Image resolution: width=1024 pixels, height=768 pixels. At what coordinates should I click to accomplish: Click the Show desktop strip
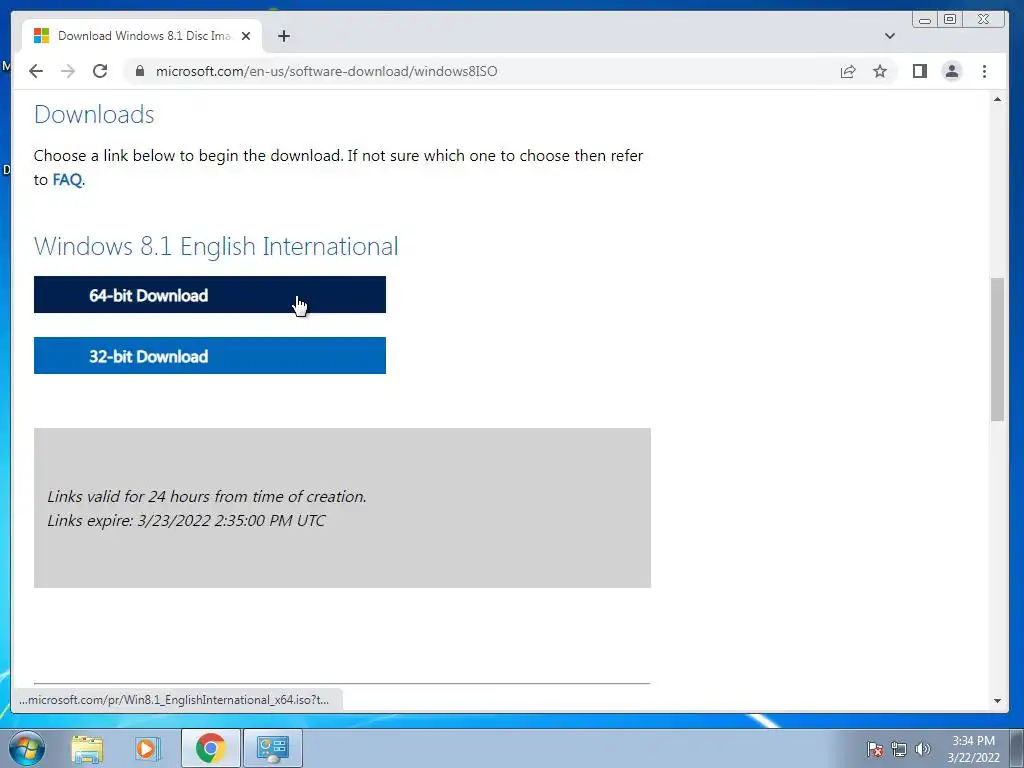click(x=1017, y=748)
